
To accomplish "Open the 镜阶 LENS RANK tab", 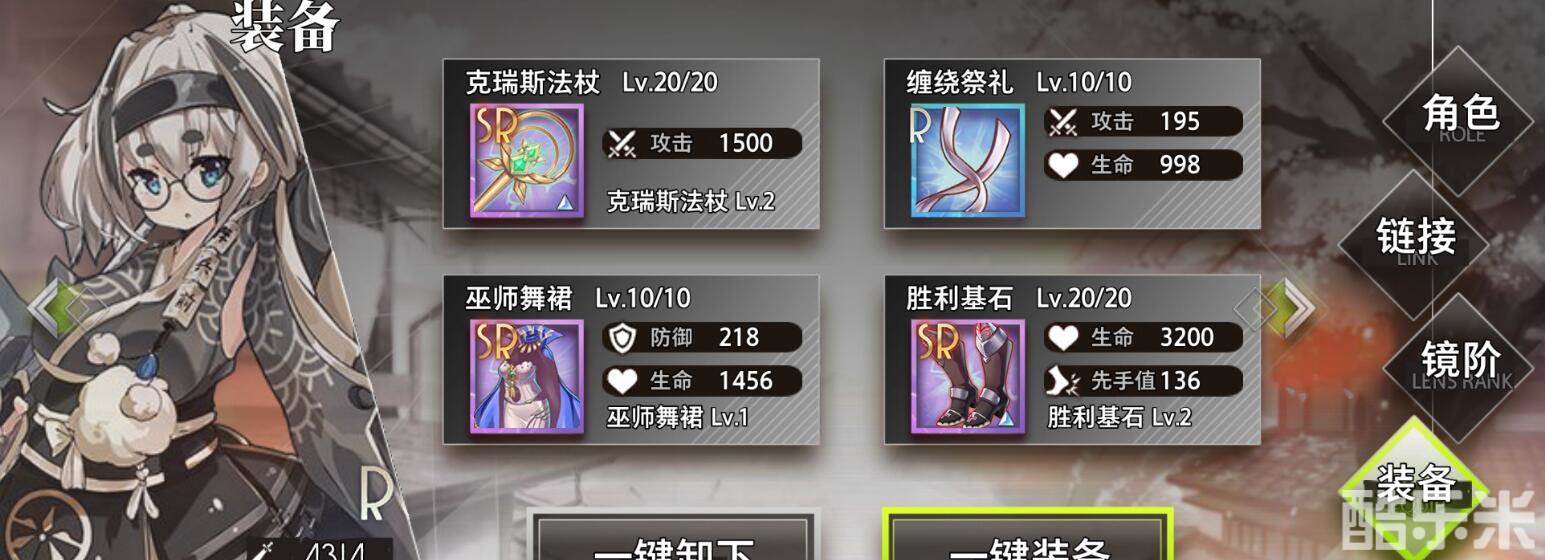I will (x=1460, y=364).
